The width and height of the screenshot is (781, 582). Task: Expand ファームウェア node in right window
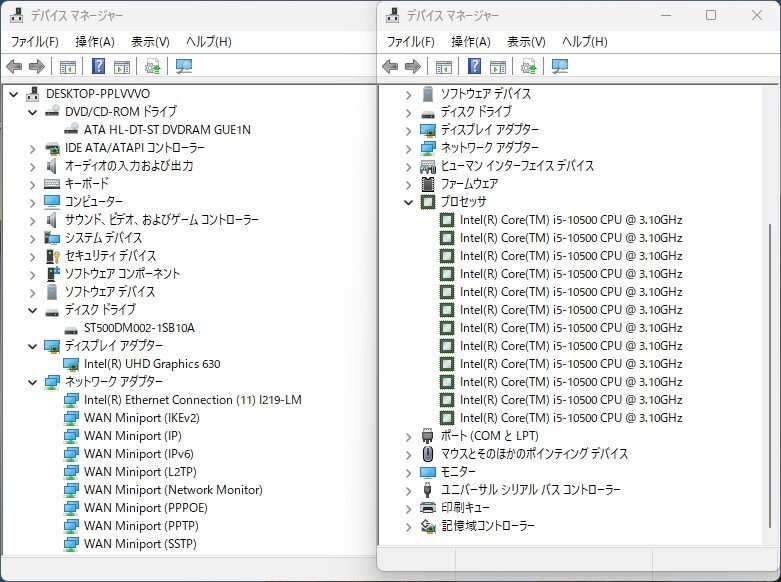[408, 185]
